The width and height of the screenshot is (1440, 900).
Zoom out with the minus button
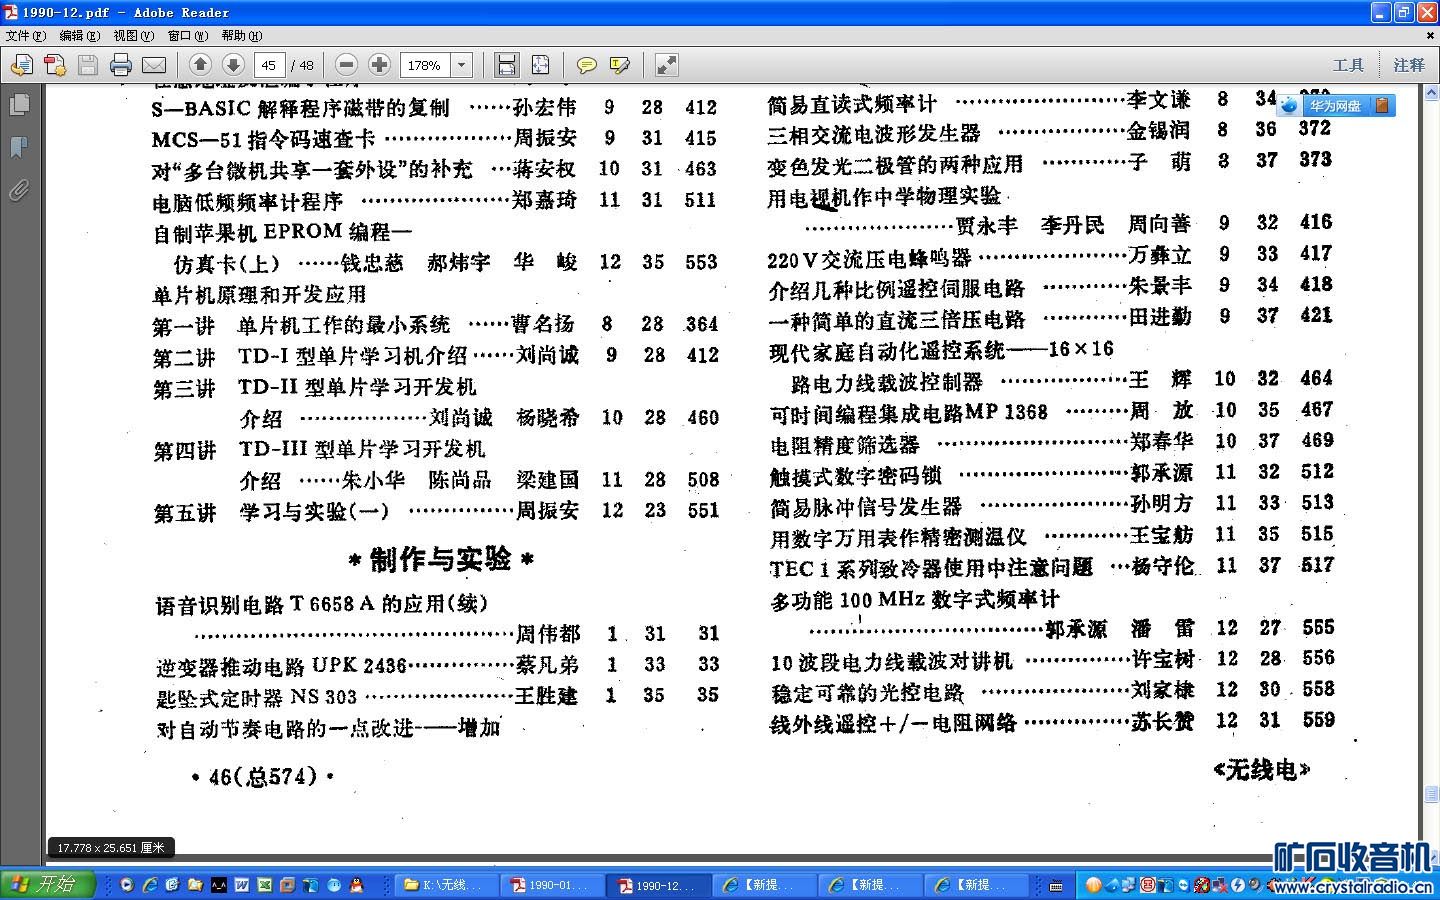tap(347, 65)
